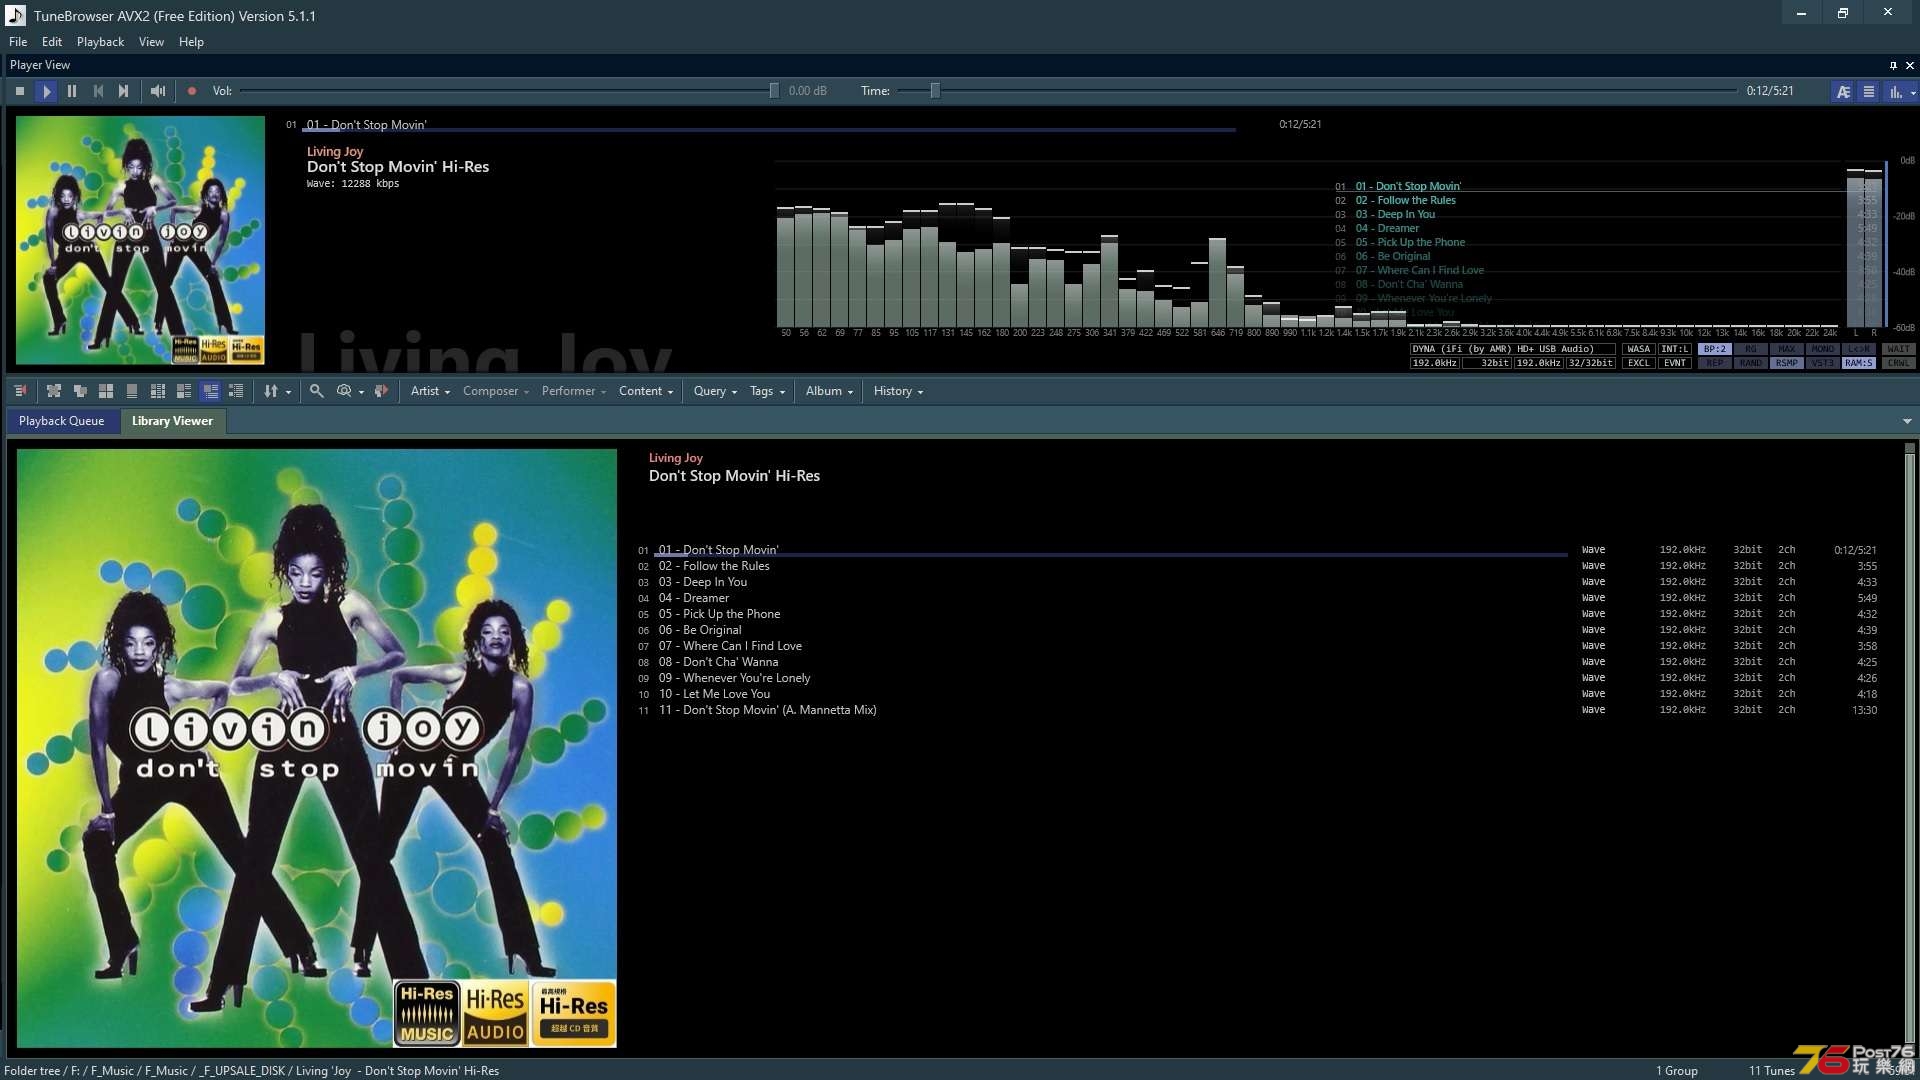The height and width of the screenshot is (1080, 1920).
Task: Switch to the Library Viewer tab
Action: click(172, 421)
